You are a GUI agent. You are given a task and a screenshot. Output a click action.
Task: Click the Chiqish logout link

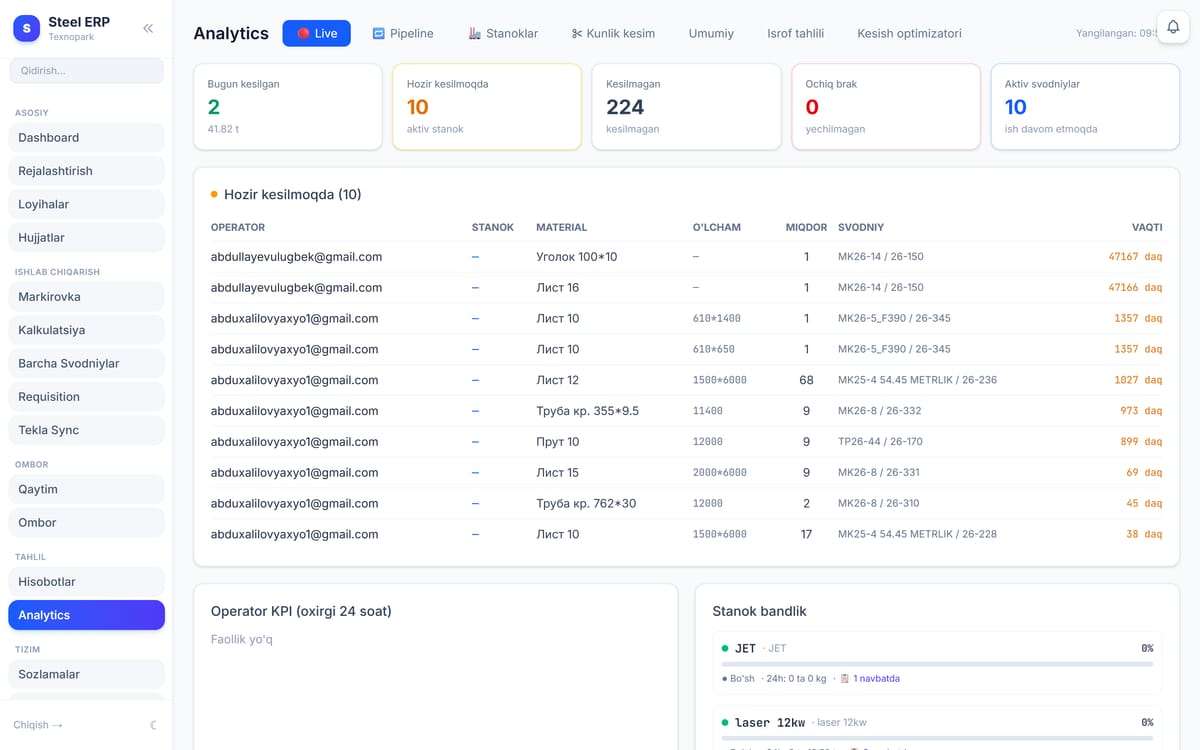point(38,725)
